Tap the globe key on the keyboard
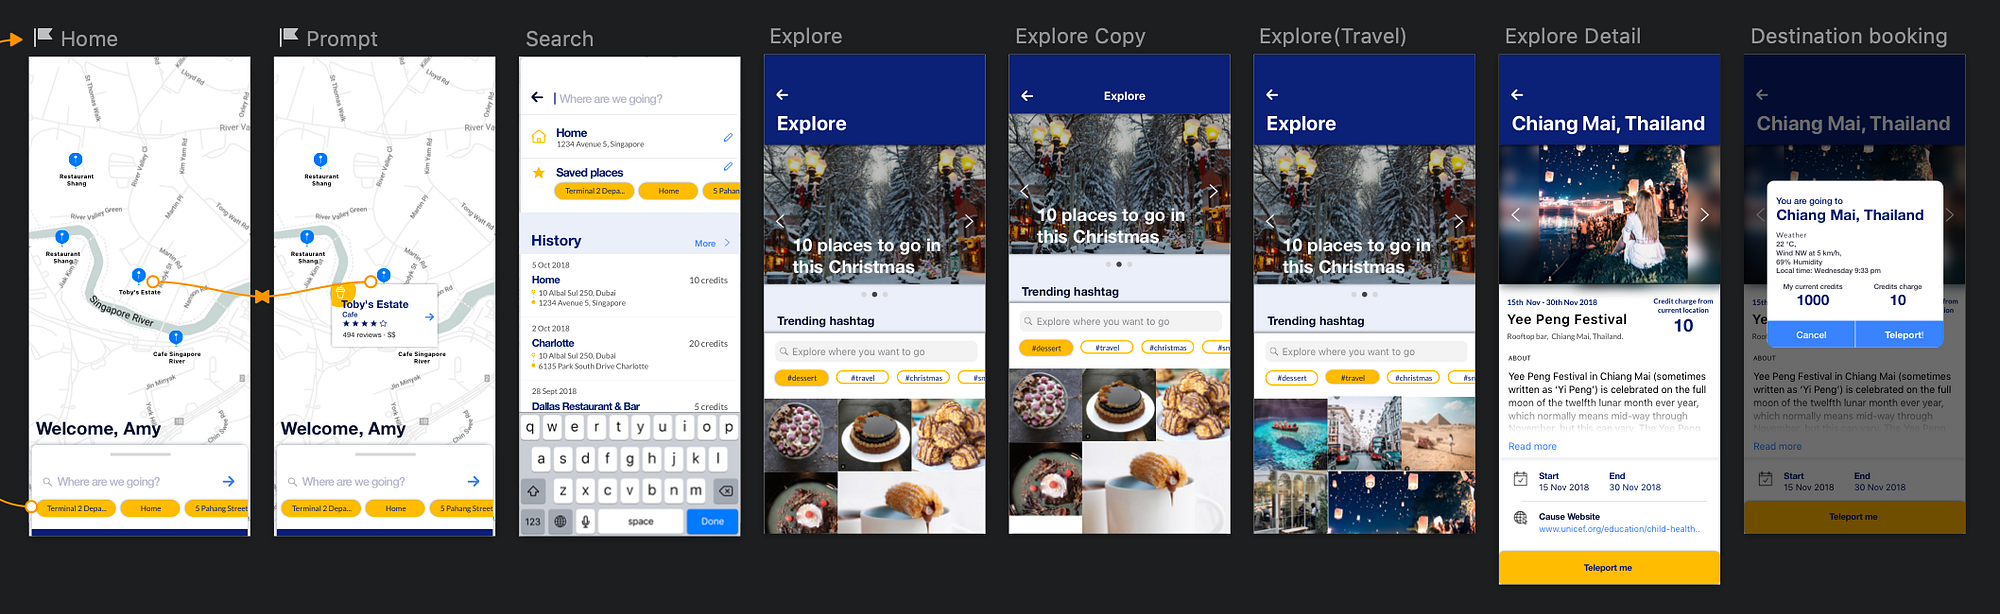This screenshot has width=2000, height=614. [560, 521]
